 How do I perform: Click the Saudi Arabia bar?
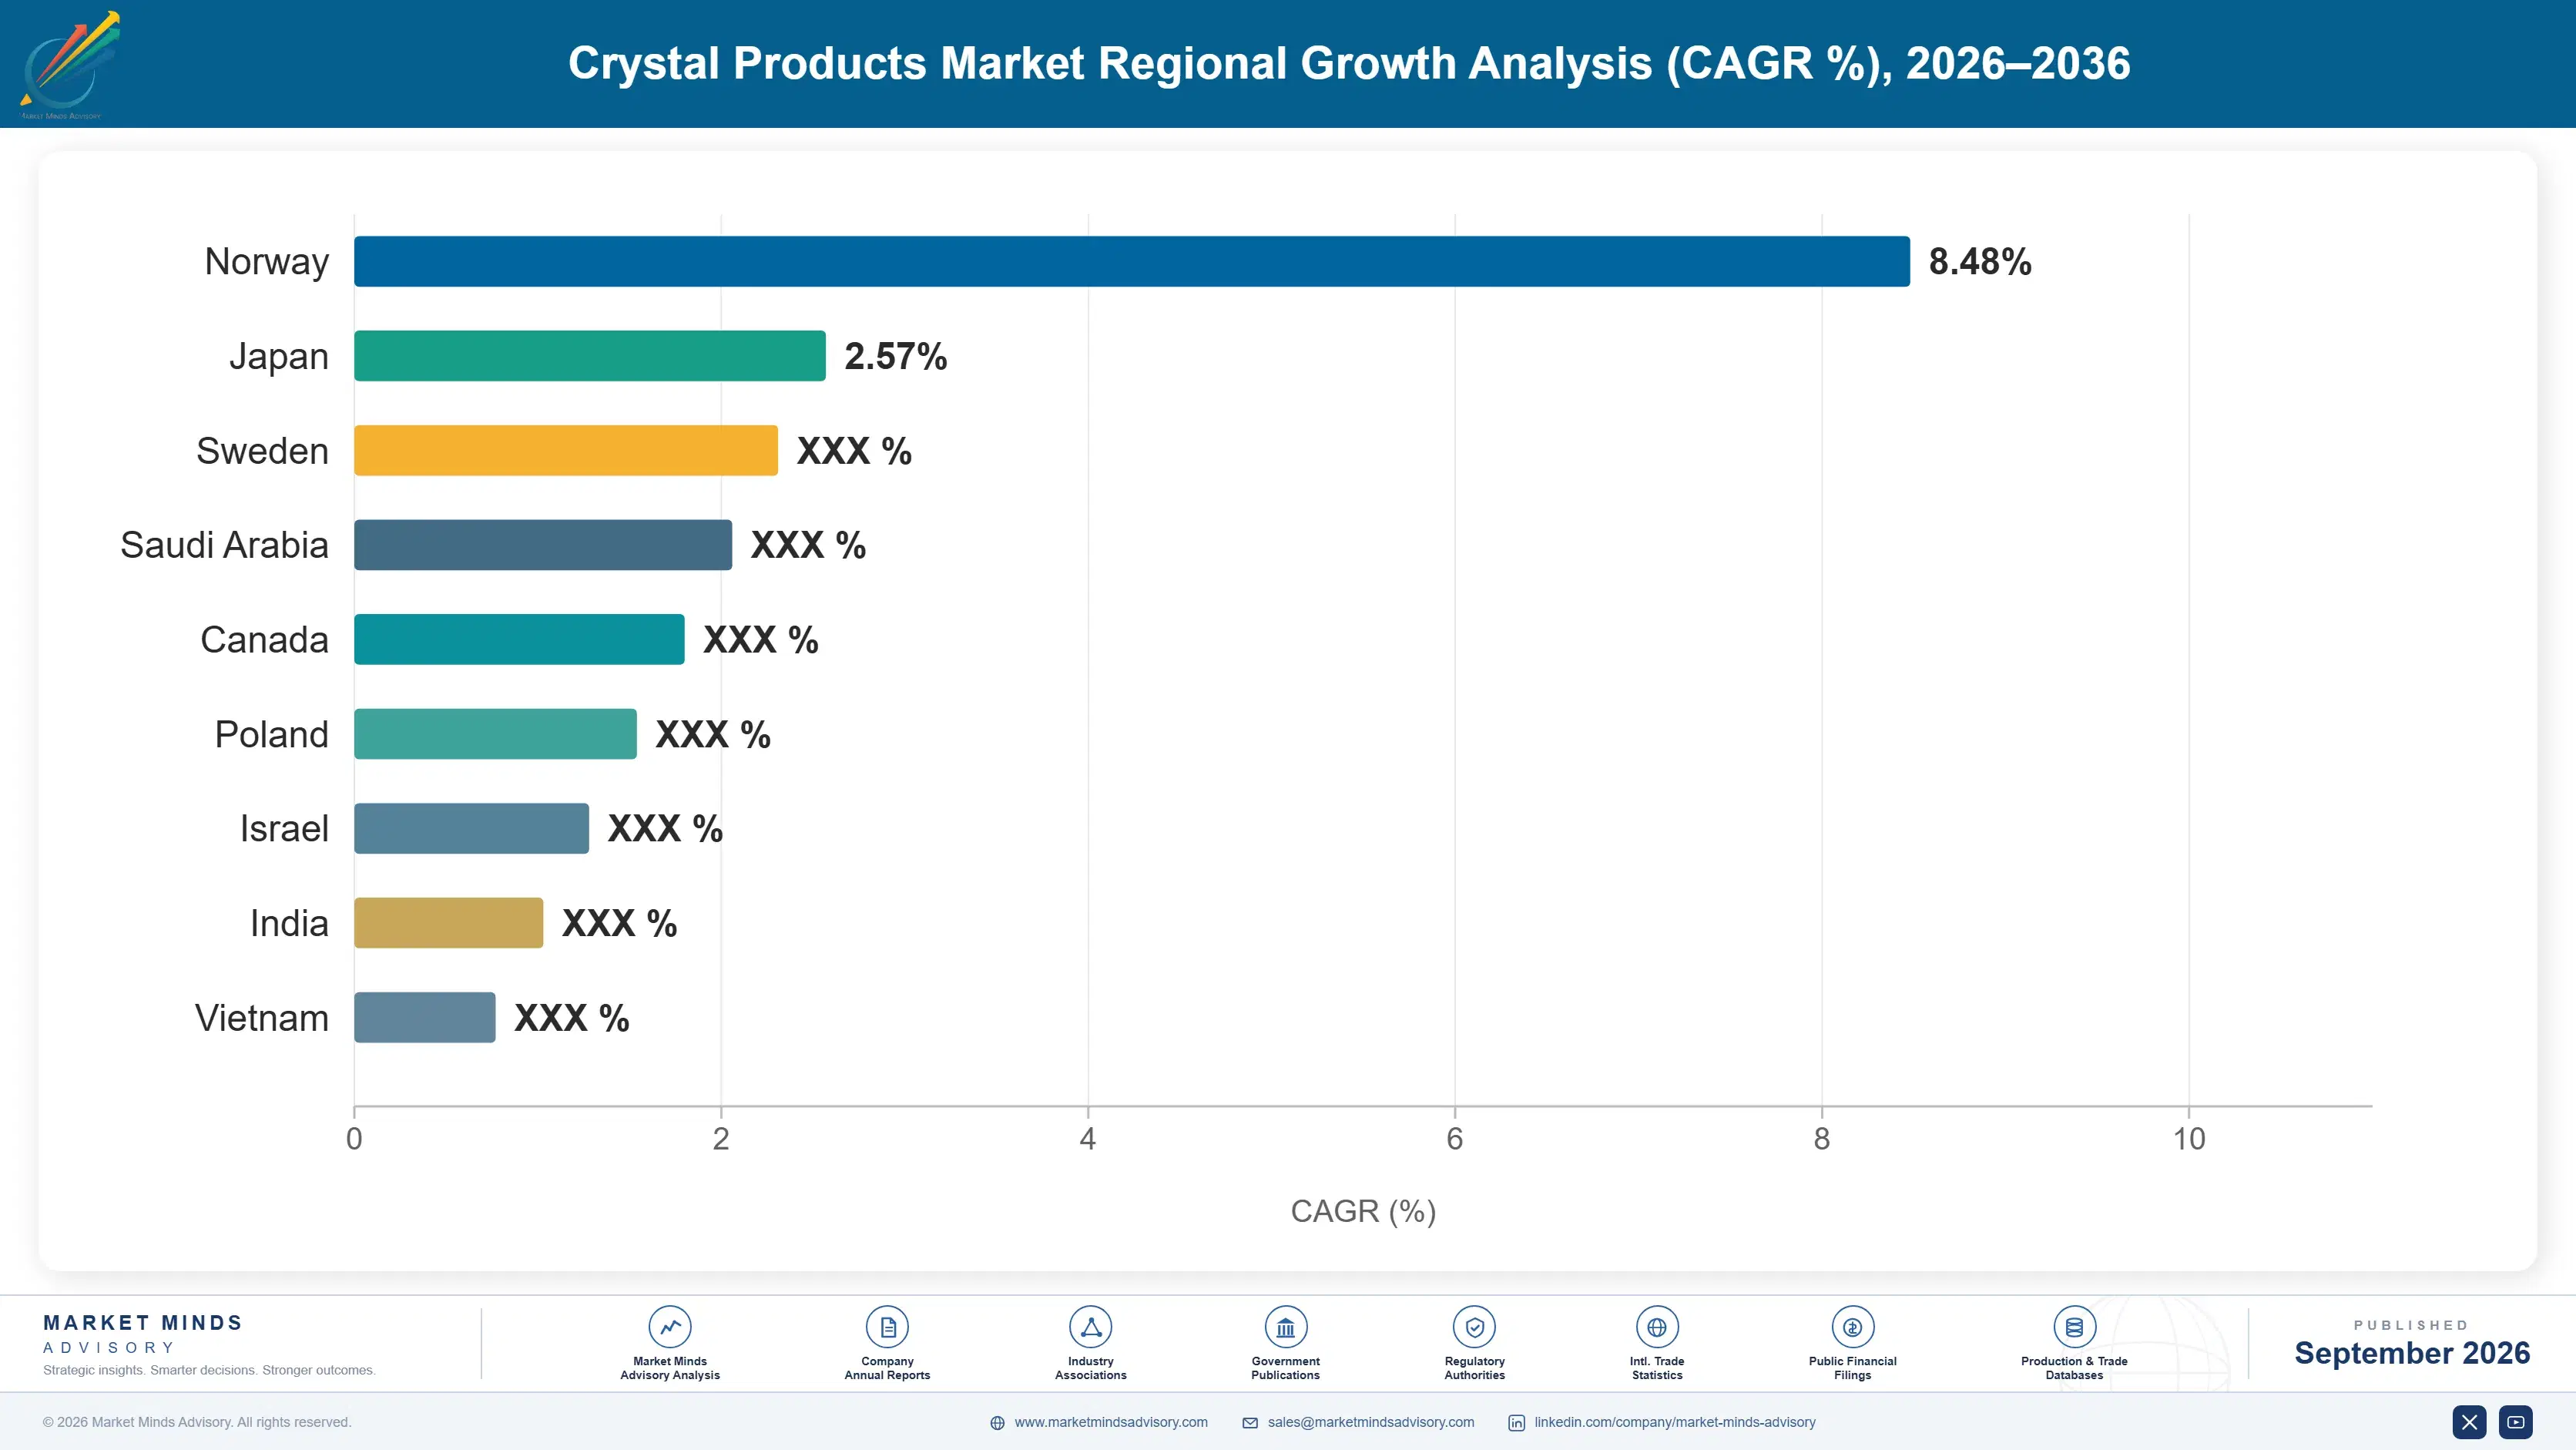point(543,545)
